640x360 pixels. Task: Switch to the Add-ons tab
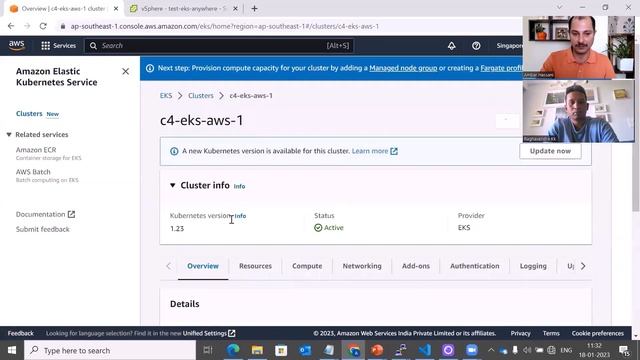point(416,266)
